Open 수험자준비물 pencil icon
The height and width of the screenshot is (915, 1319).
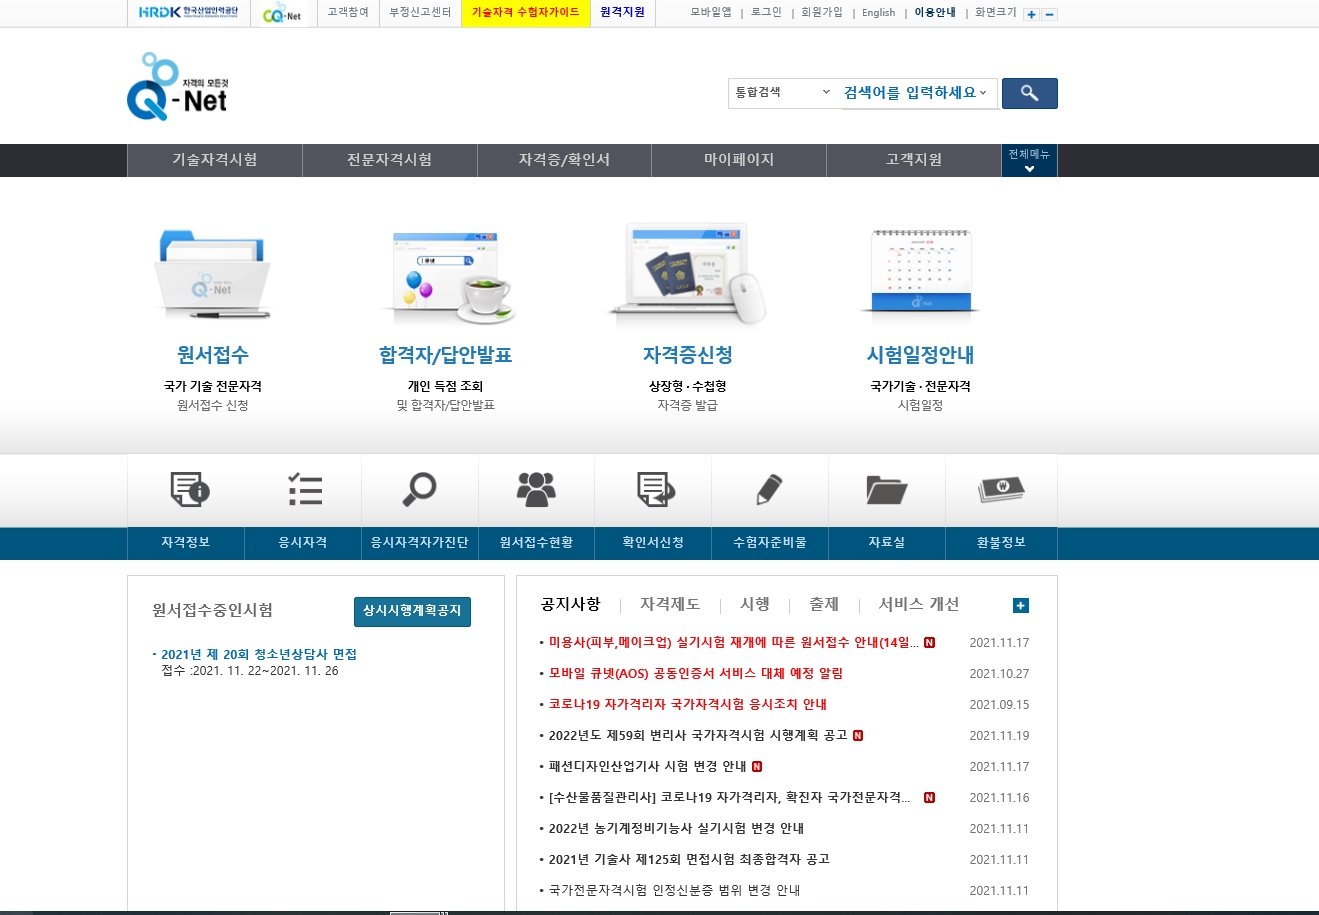769,490
